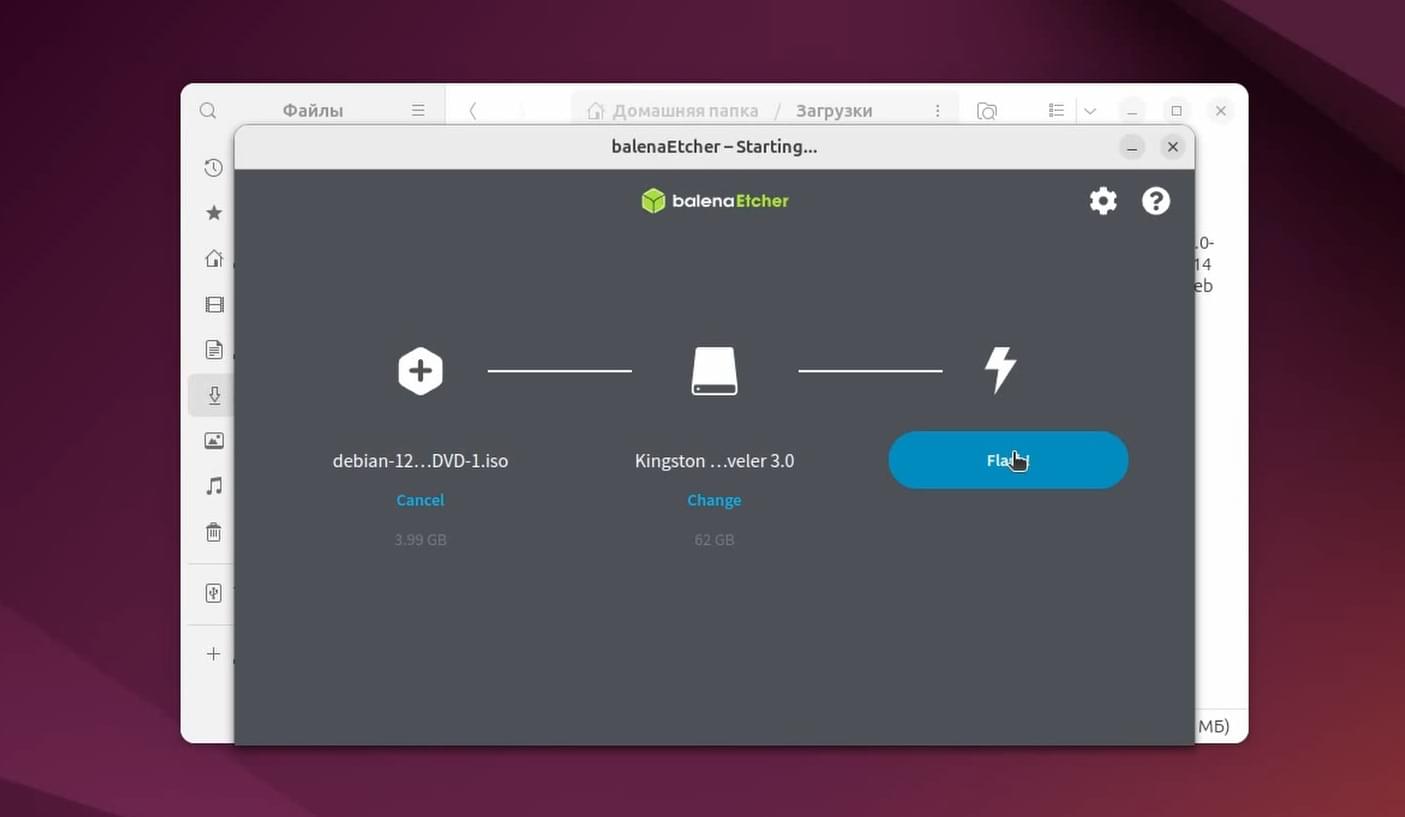Open Music in Files sidebar
The width and height of the screenshot is (1405, 817).
[213, 486]
